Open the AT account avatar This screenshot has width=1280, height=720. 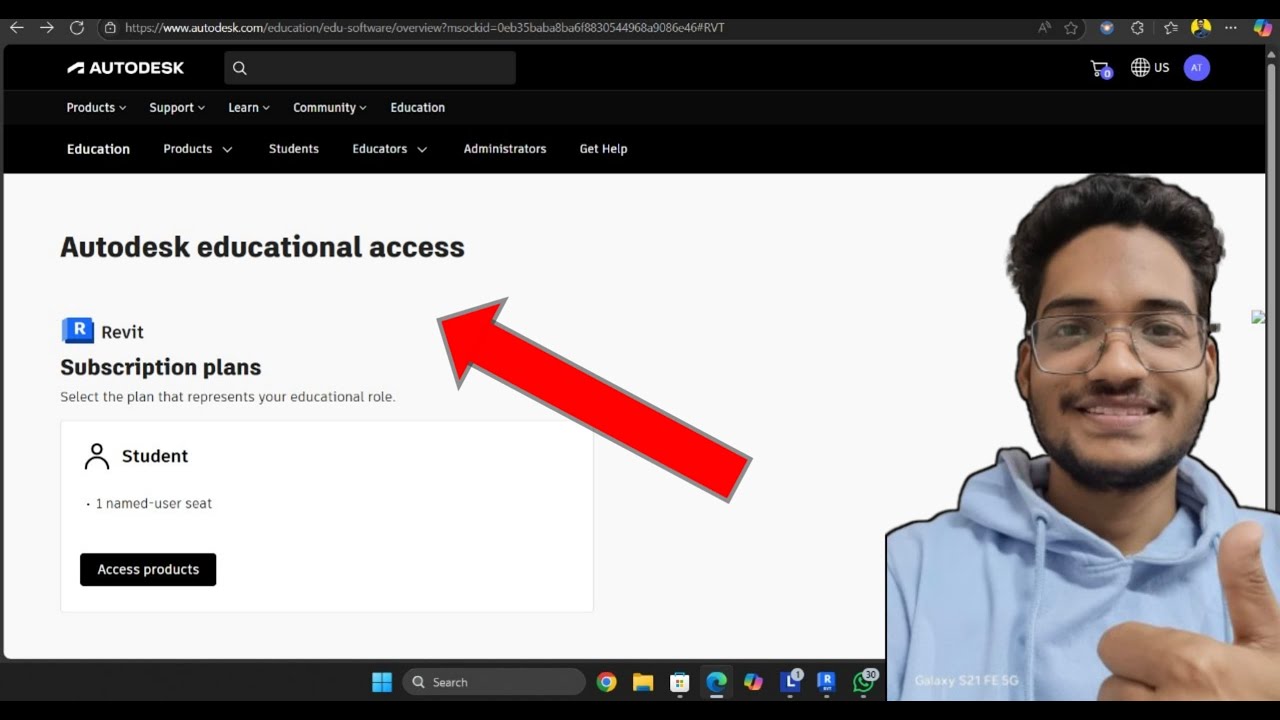coord(1197,68)
